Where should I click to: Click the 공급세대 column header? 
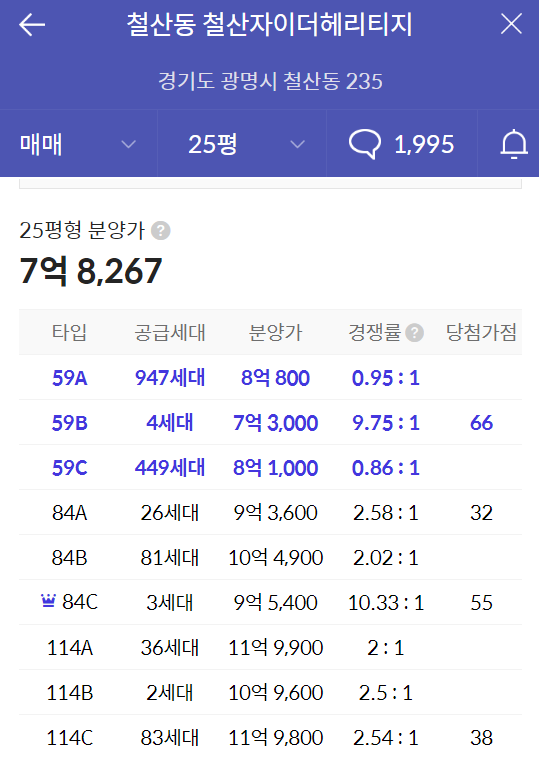170,333
